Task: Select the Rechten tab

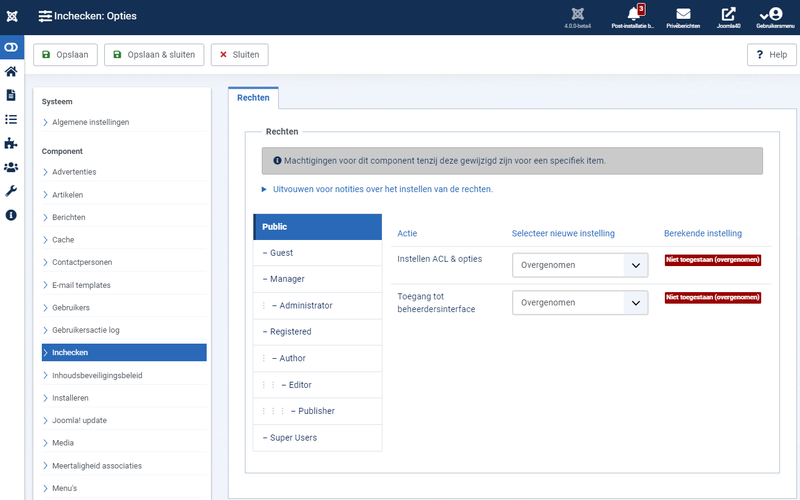Action: [x=253, y=98]
